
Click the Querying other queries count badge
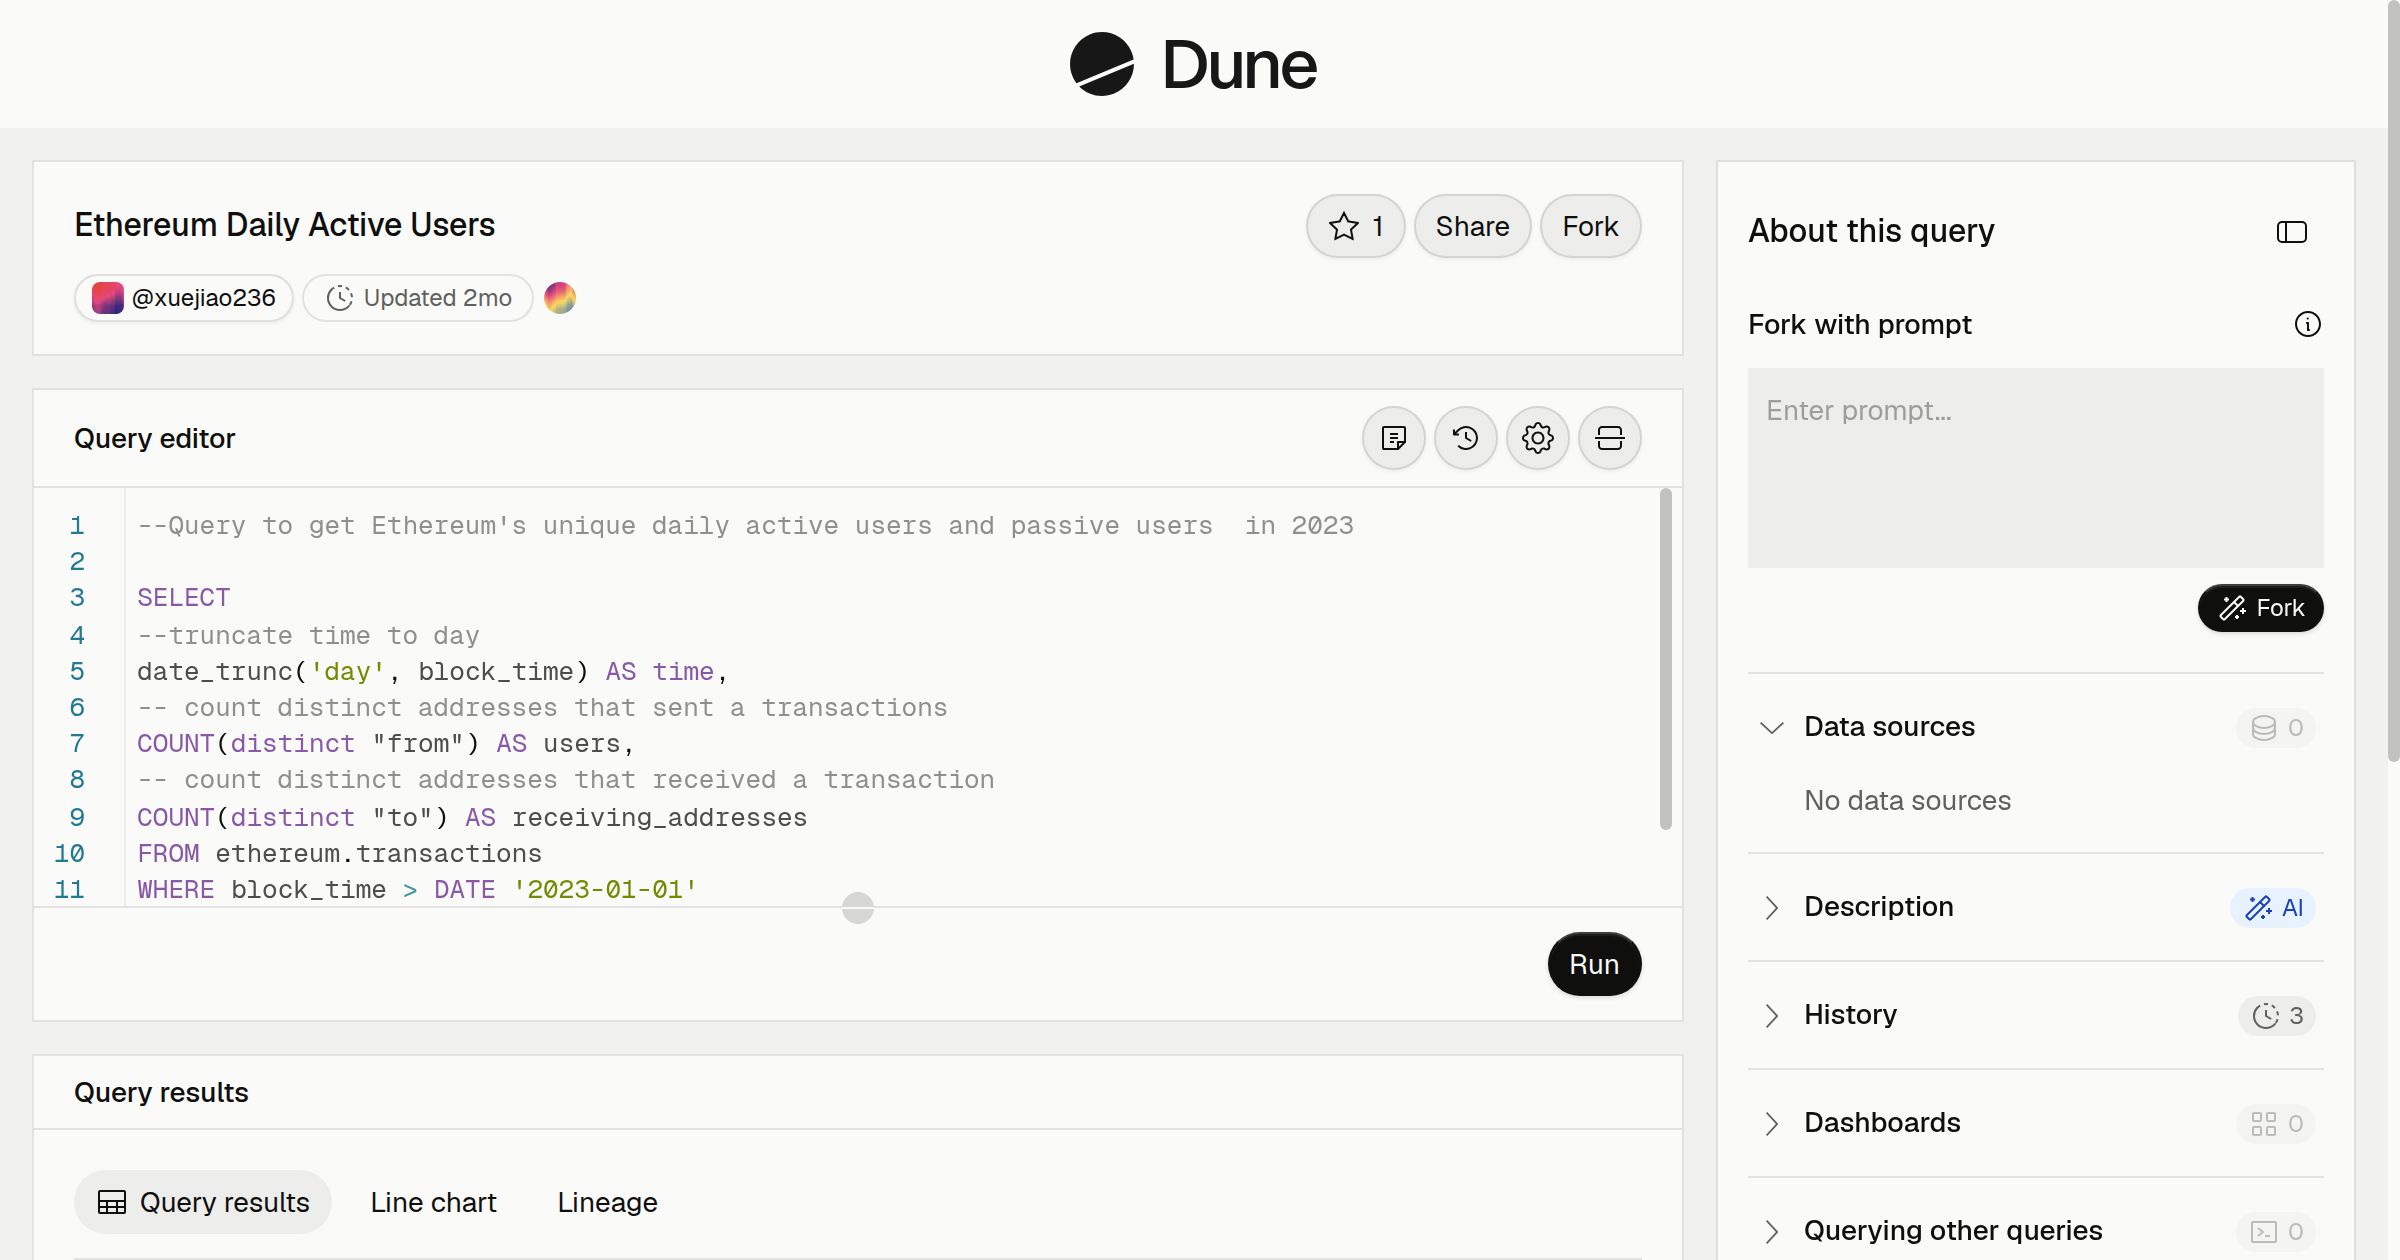2276,1231
